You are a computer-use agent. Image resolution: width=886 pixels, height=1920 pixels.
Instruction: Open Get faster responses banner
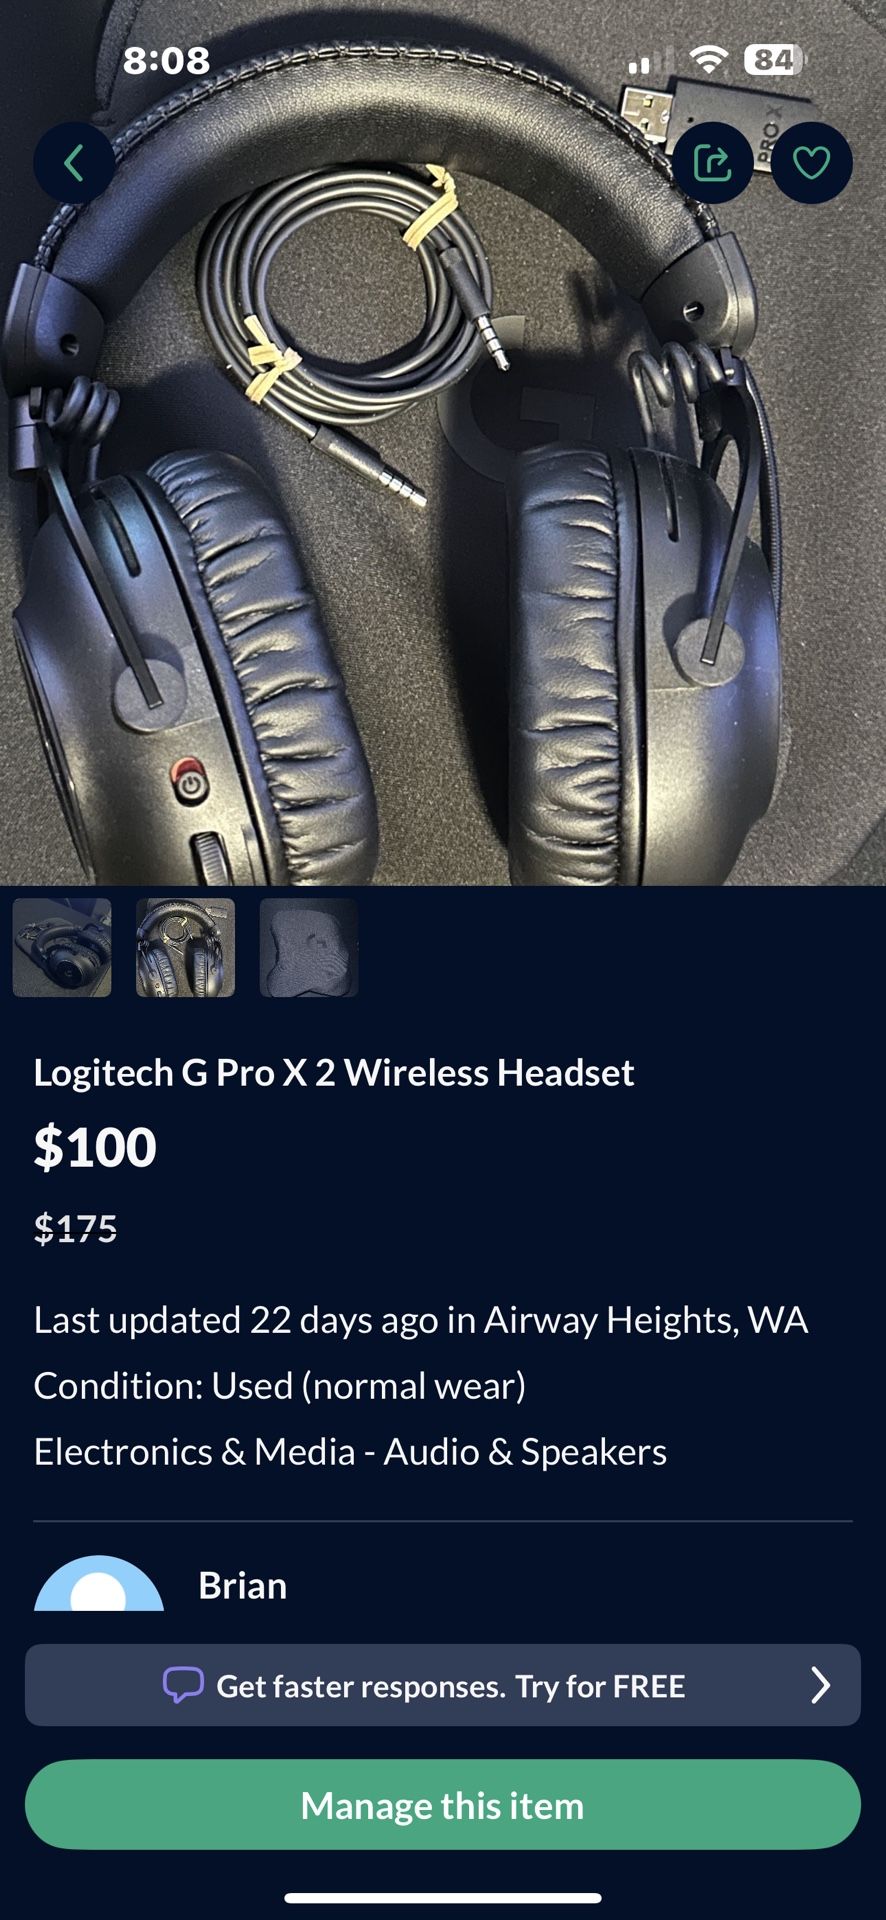pos(443,1685)
